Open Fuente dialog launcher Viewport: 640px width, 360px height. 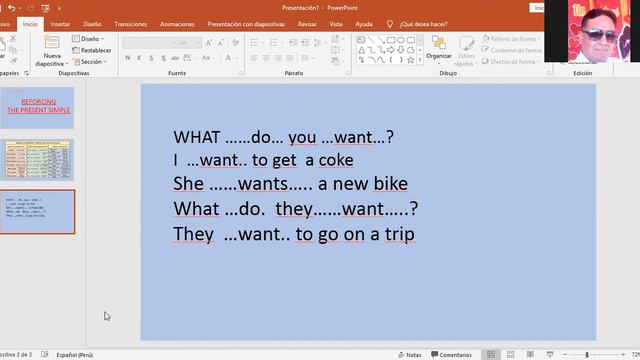click(241, 73)
